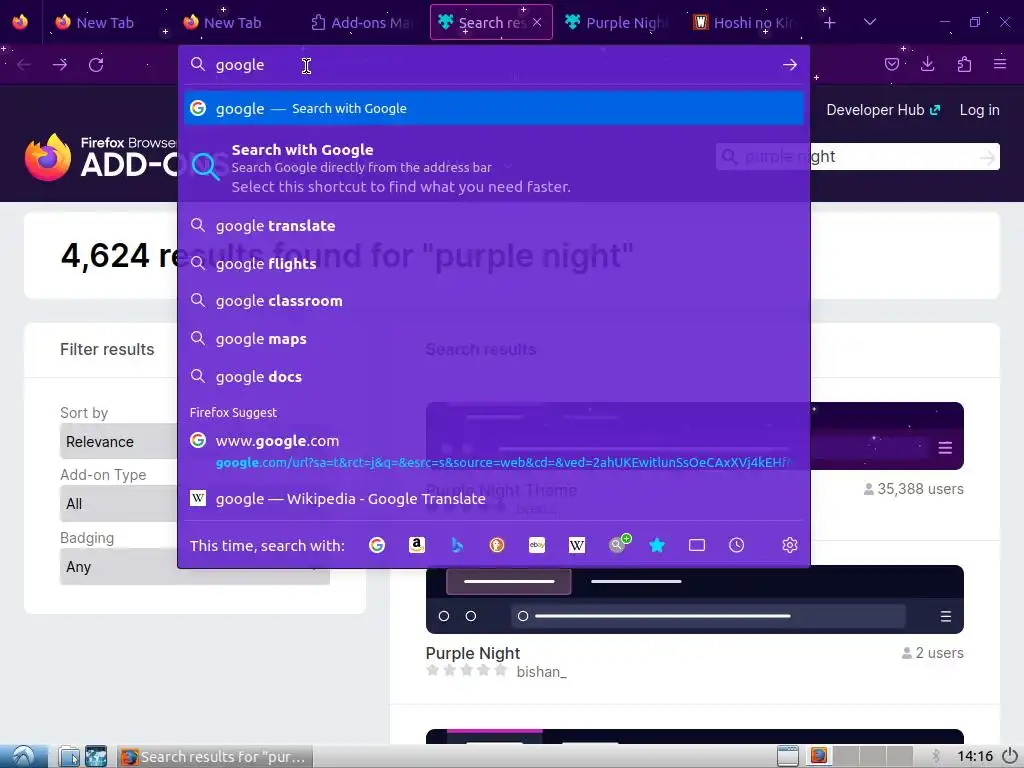Click the Go arrow in the address bar
The width and height of the screenshot is (1024, 768).
tap(790, 65)
